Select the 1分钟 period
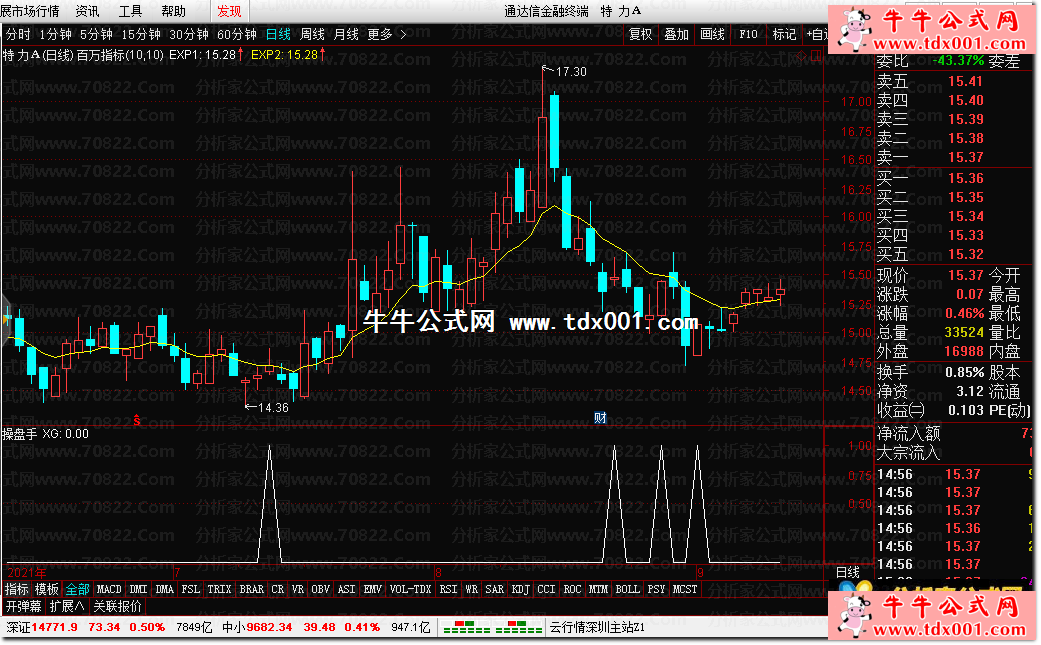1041x645 pixels. [x=55, y=34]
